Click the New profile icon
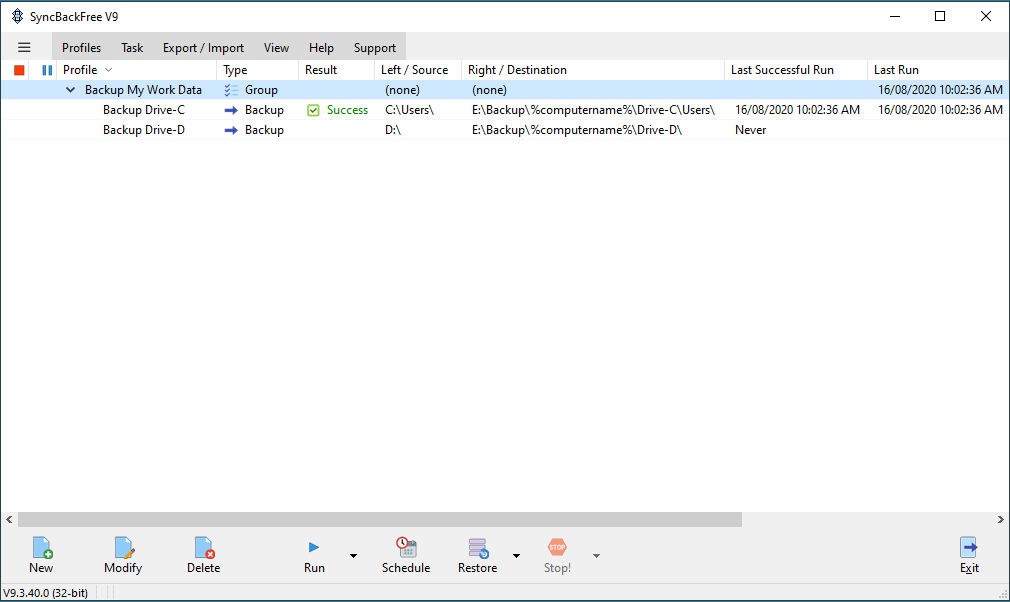This screenshot has width=1010, height=602. pos(41,548)
